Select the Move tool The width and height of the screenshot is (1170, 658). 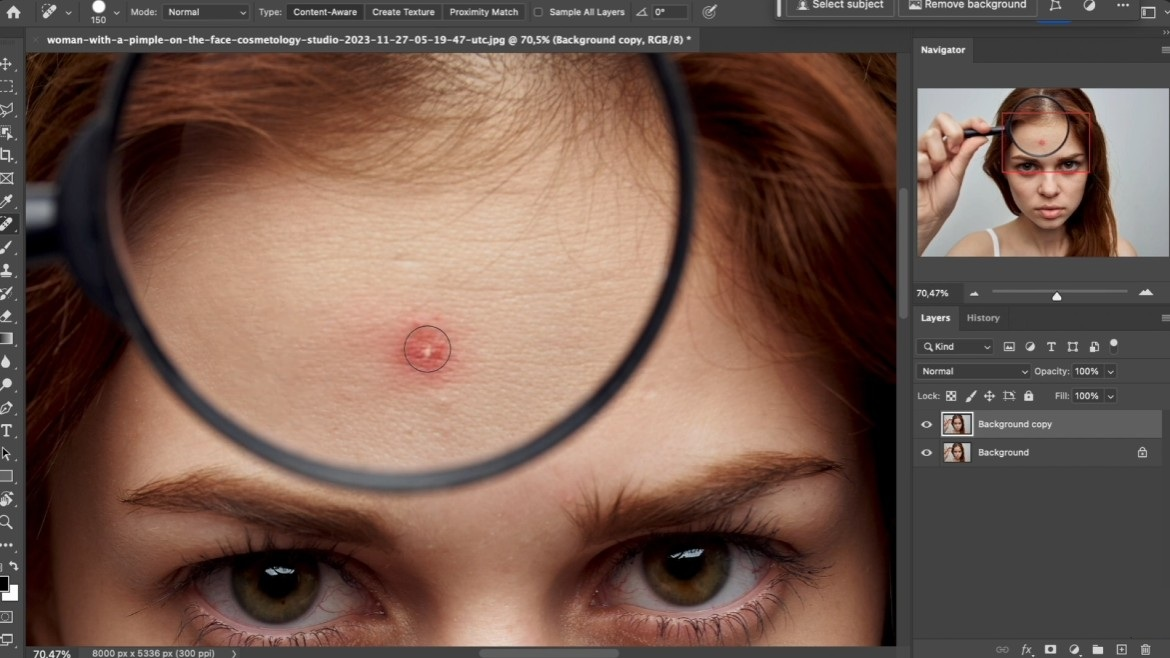7,64
